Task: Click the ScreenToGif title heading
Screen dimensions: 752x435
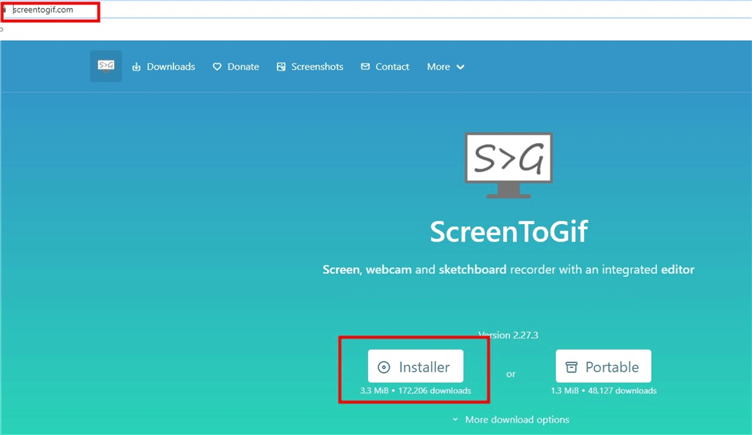Action: point(509,232)
